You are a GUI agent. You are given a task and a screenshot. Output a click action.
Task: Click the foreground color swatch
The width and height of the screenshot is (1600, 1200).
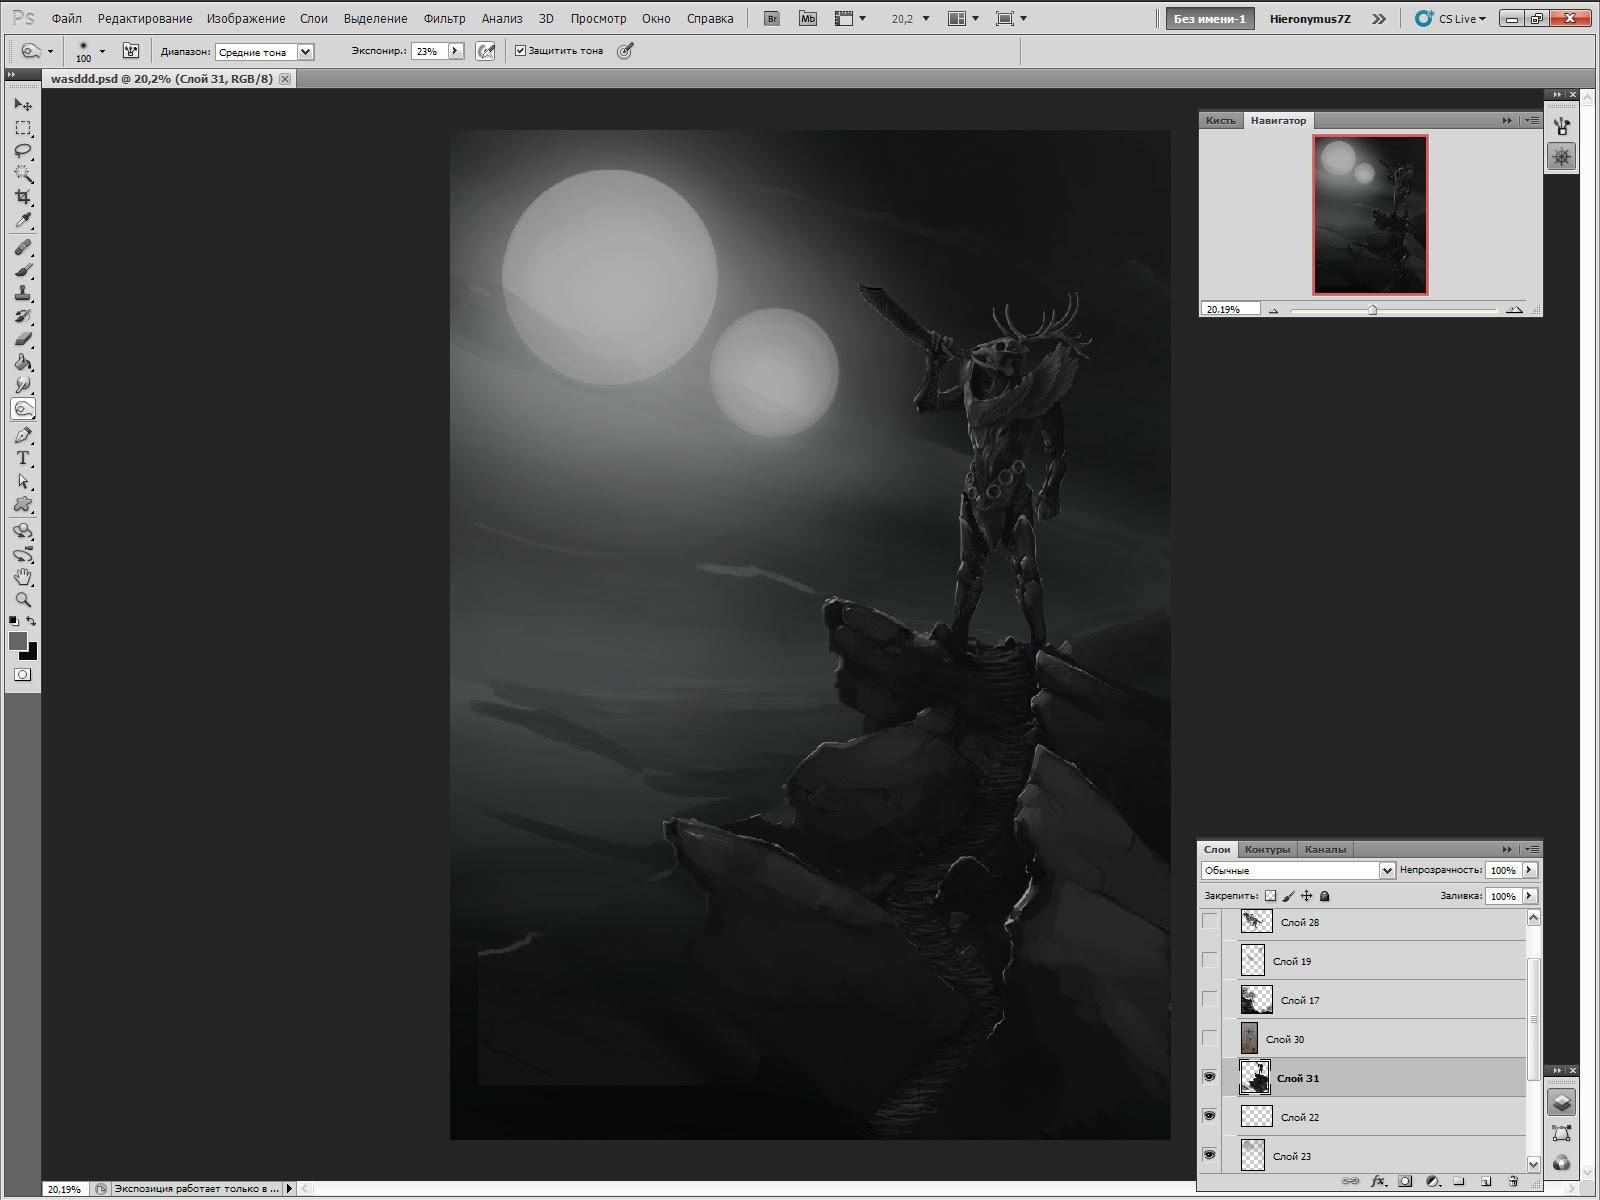[x=17, y=641]
